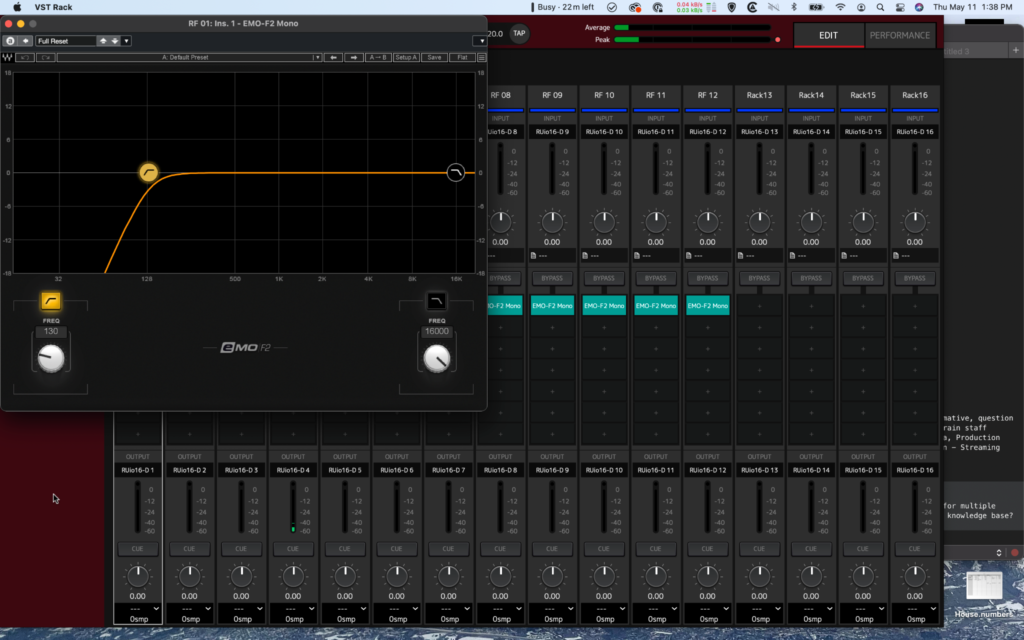Click the low-pass frequency value field 16000
The image size is (1024, 640).
click(436, 332)
